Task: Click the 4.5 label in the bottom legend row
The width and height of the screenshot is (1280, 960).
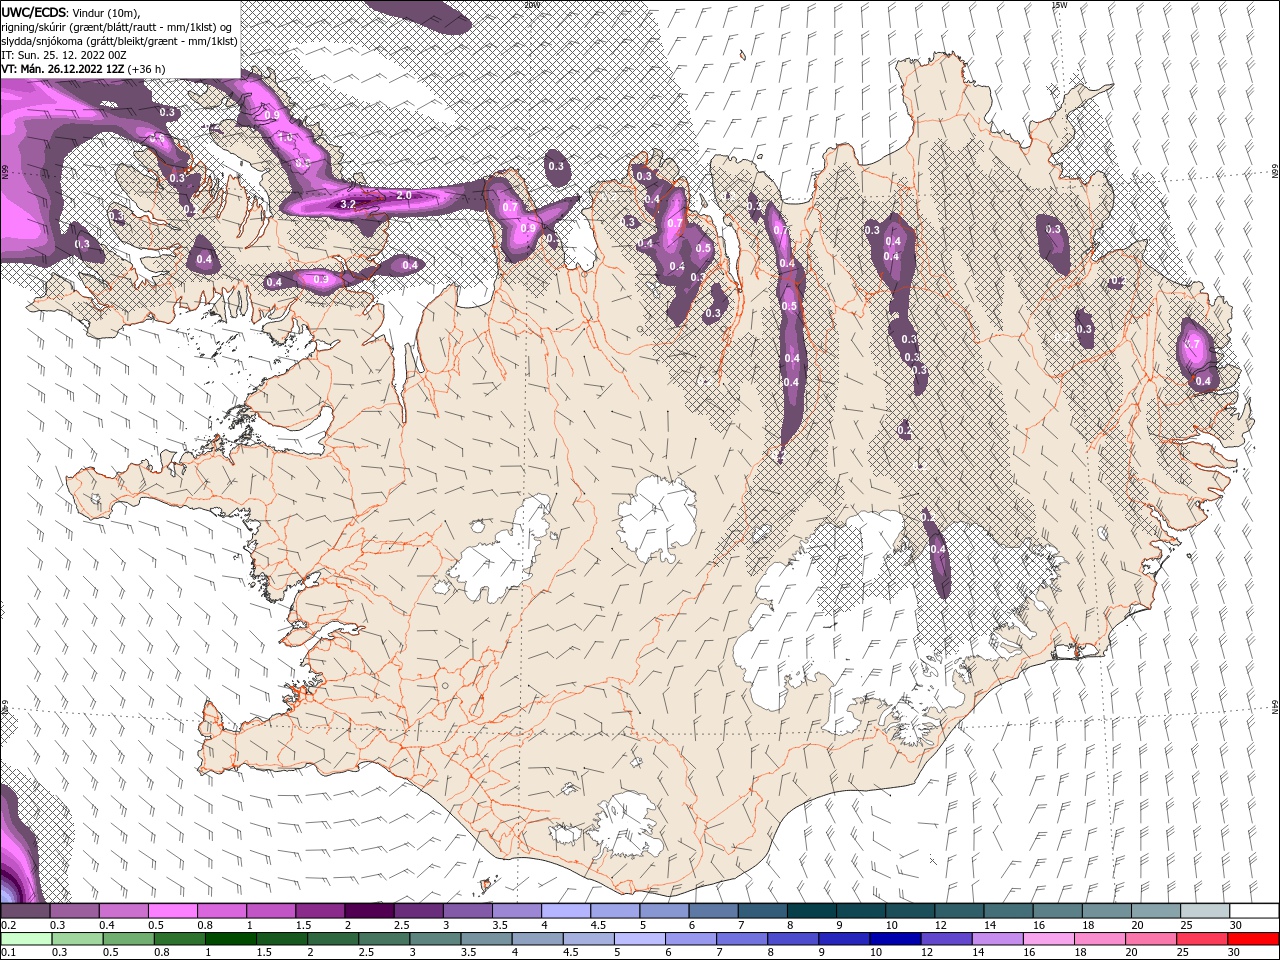Action: point(571,953)
